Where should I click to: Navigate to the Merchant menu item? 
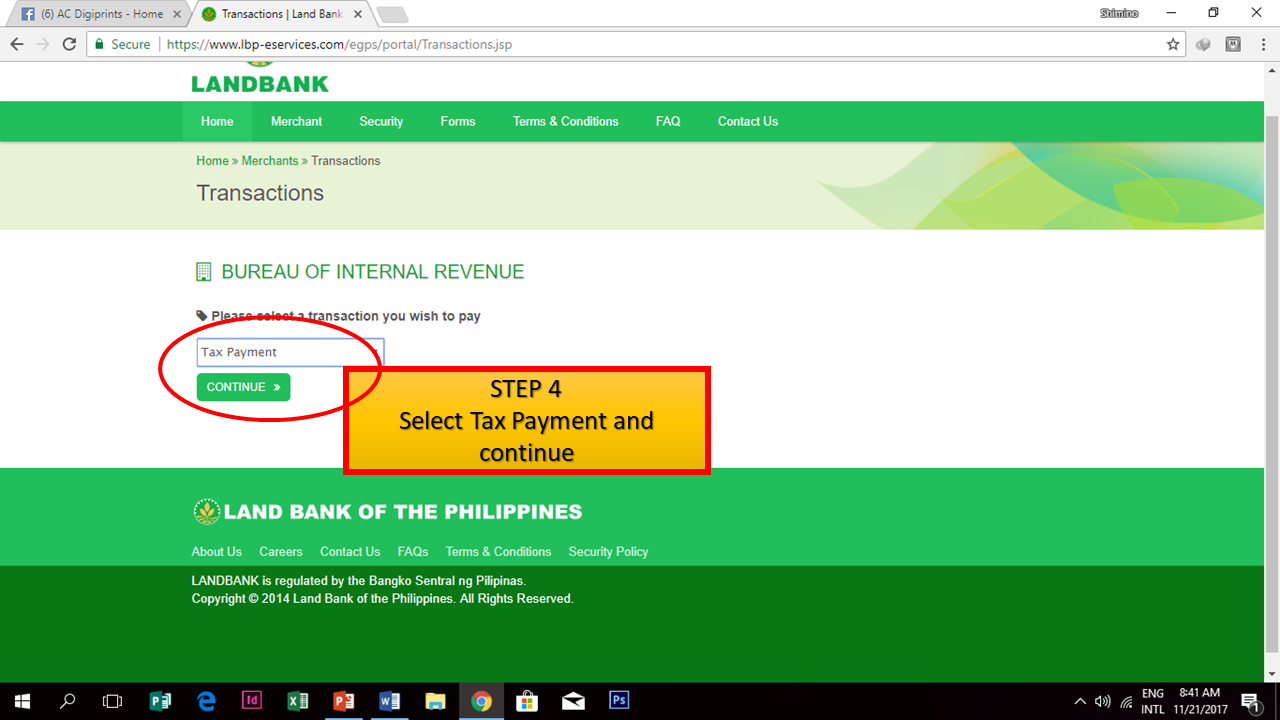296,121
